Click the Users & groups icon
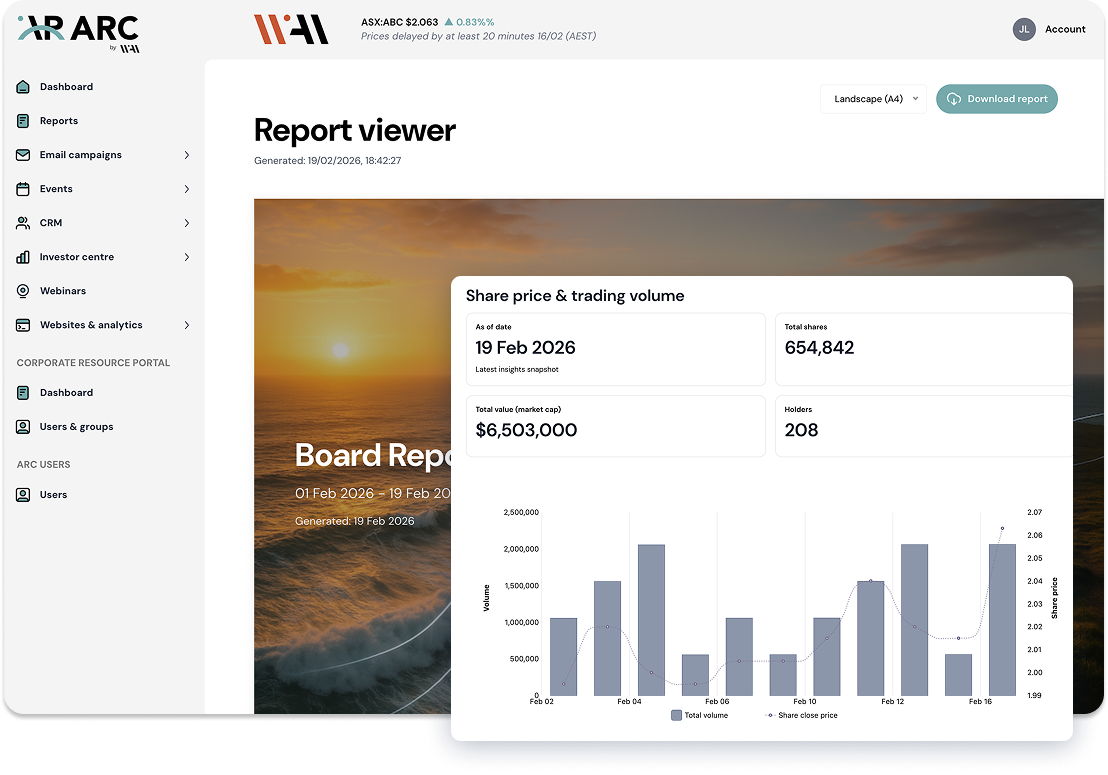1108x775 pixels. pos(23,427)
